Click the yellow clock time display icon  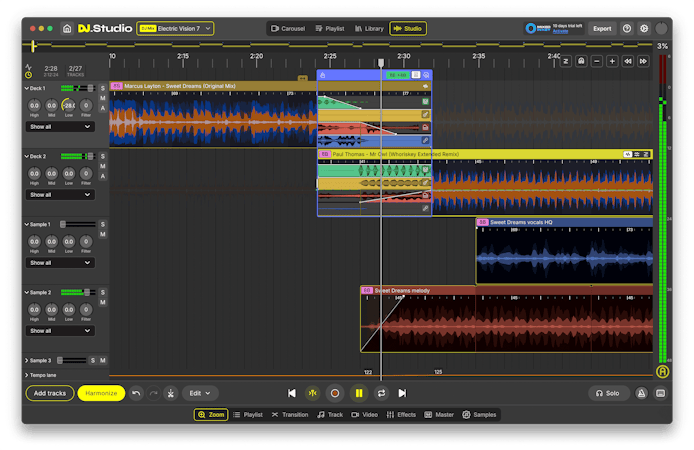click(29, 75)
